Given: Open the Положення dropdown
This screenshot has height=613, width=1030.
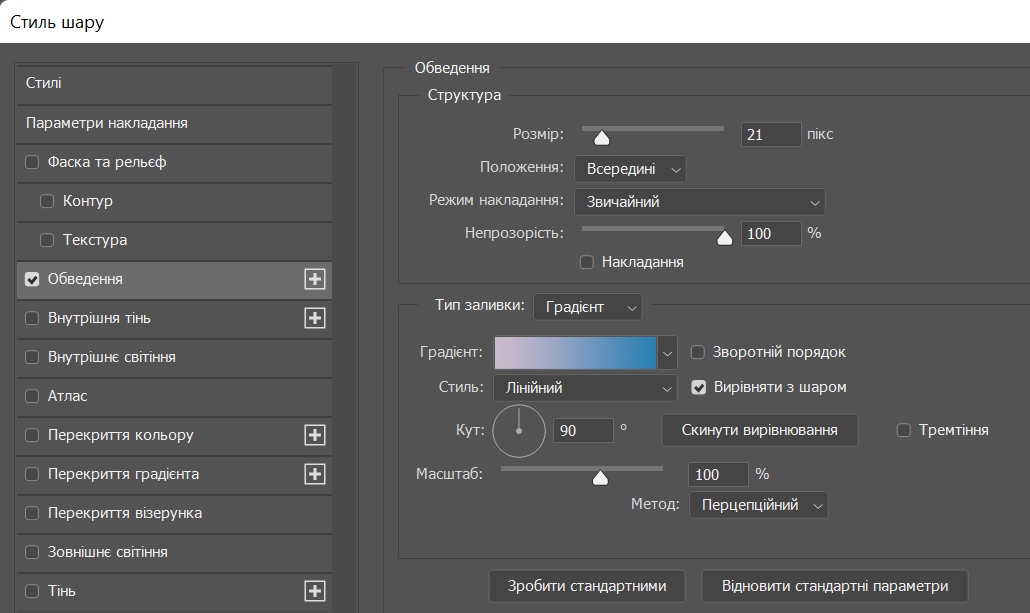Looking at the screenshot, I should tap(630, 169).
